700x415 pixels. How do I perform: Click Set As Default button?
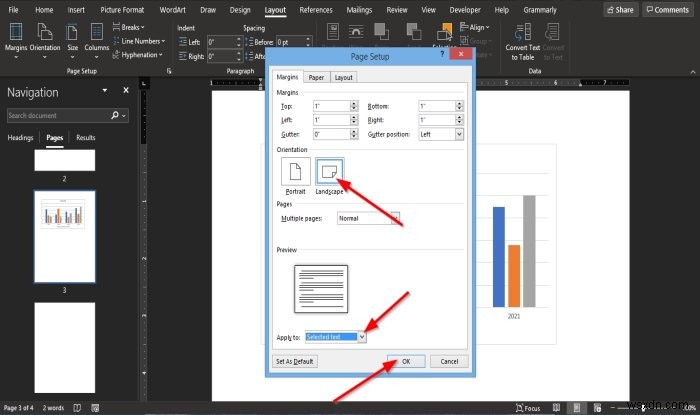pos(295,361)
